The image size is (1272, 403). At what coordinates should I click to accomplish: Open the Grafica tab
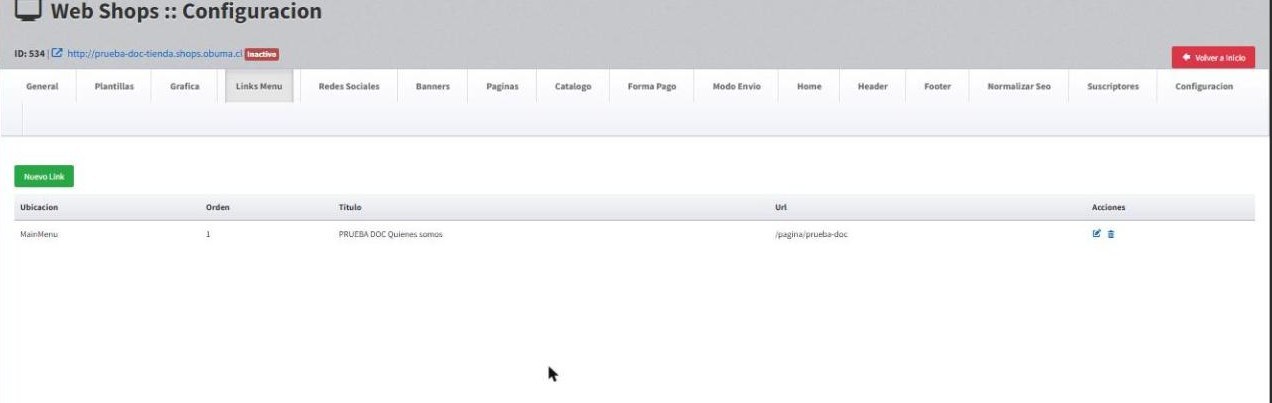point(185,86)
